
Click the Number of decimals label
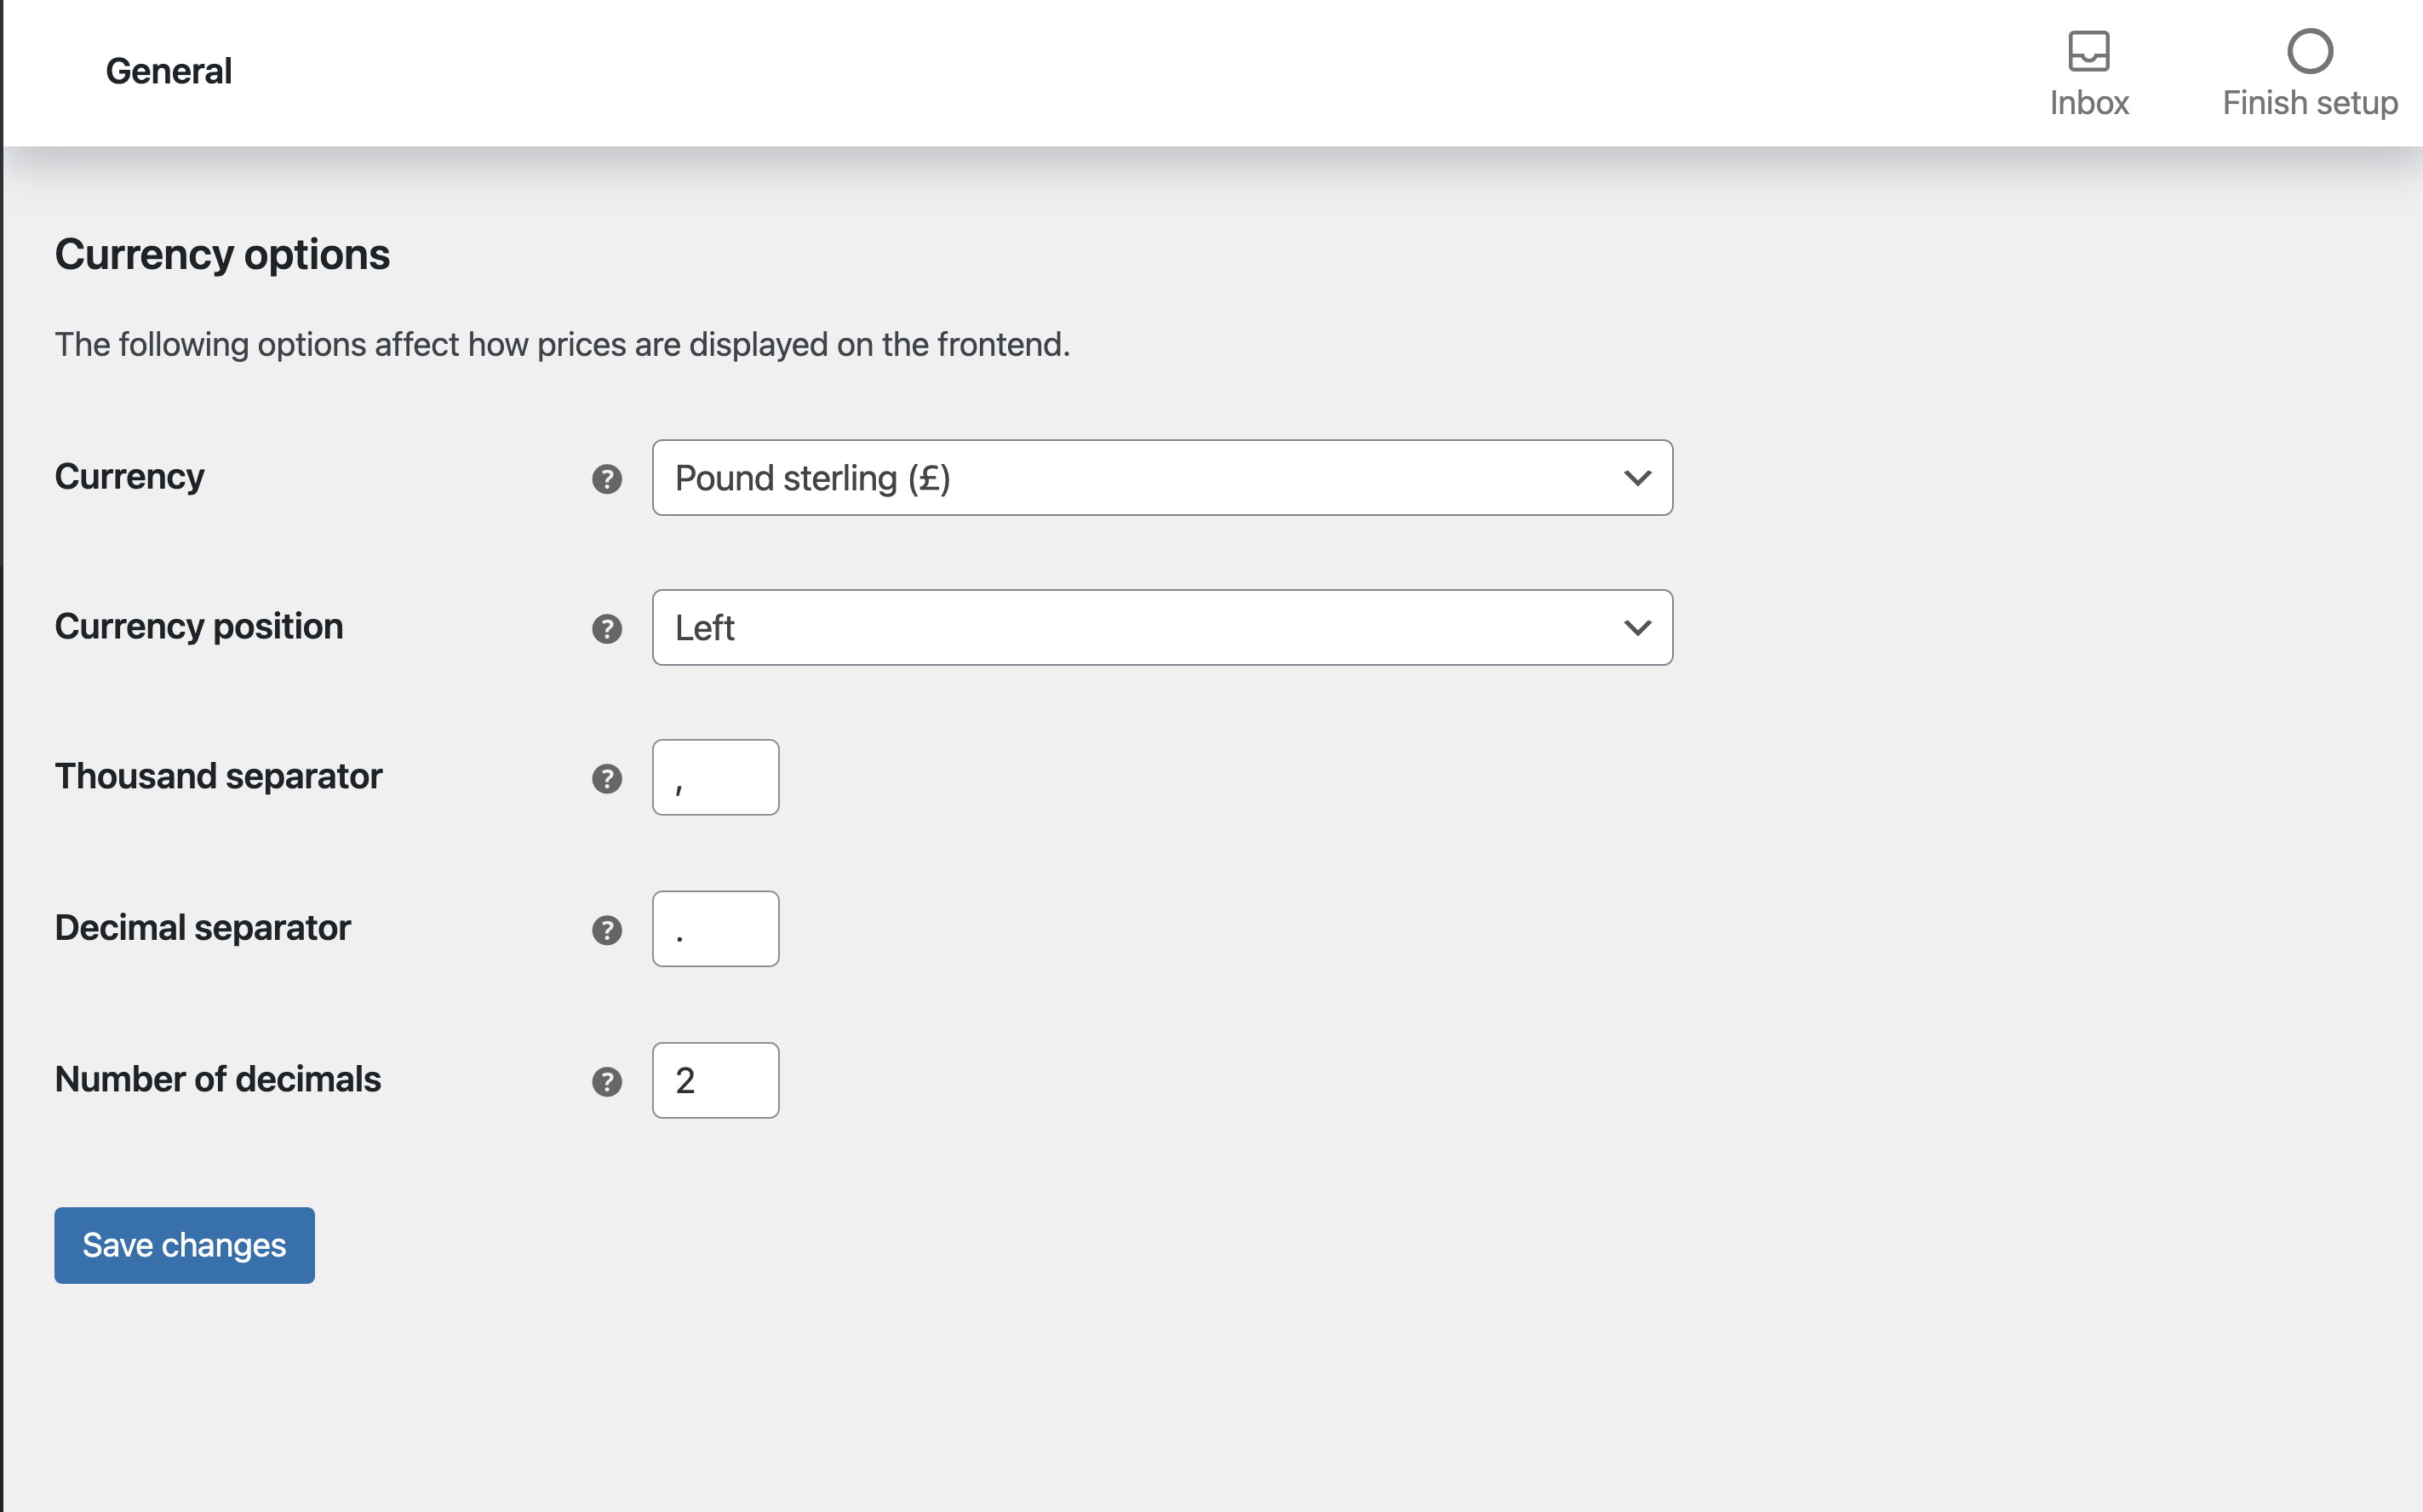(218, 1079)
